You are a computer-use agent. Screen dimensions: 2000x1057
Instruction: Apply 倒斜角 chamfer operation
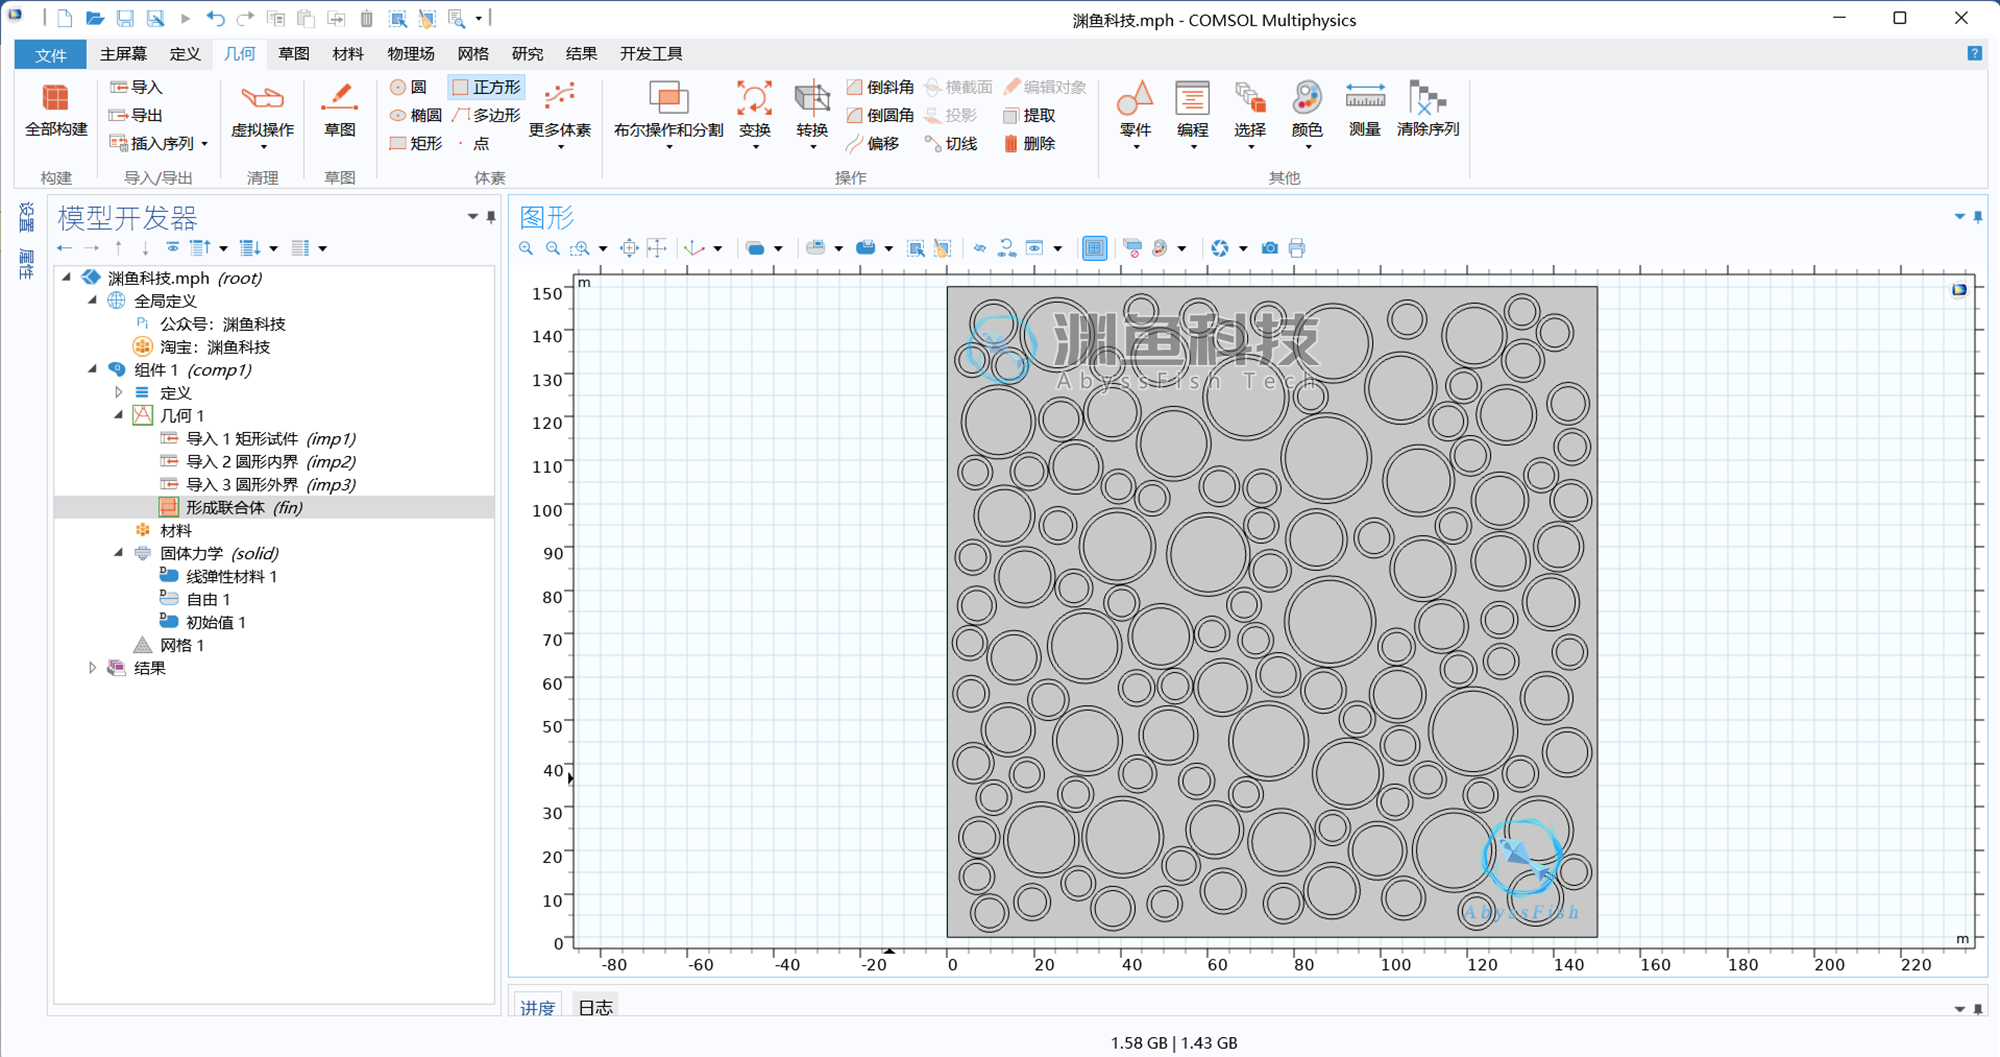(x=880, y=87)
